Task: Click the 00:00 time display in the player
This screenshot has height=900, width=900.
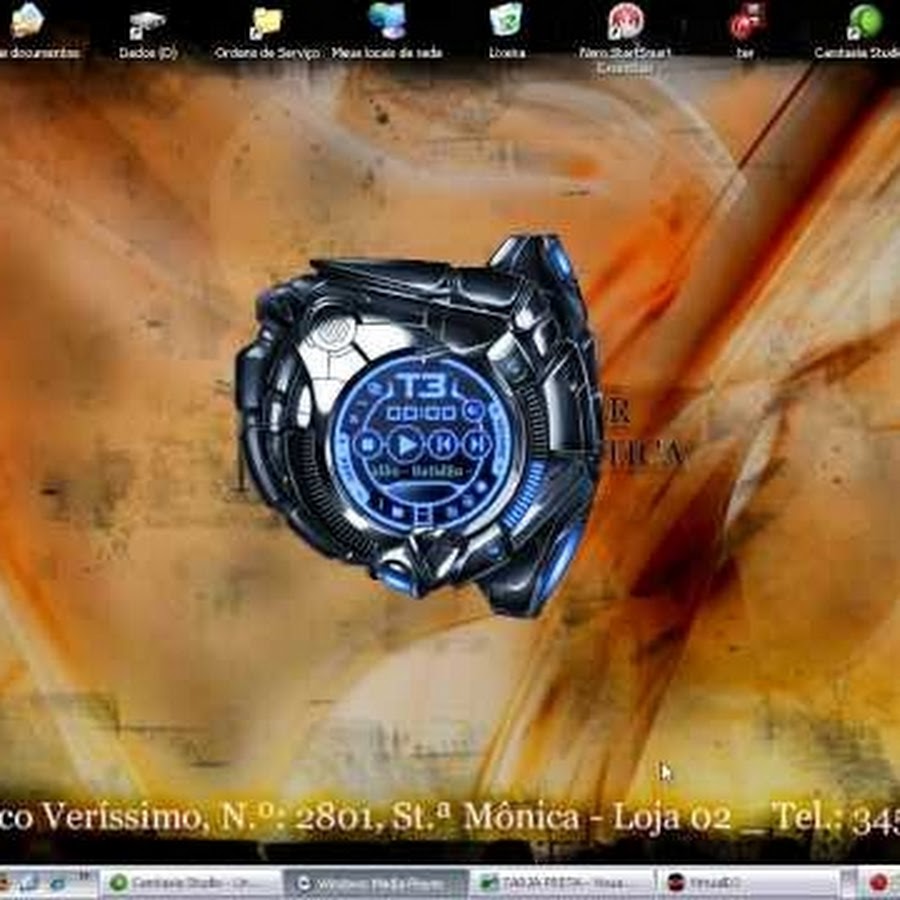Action: [x=421, y=412]
